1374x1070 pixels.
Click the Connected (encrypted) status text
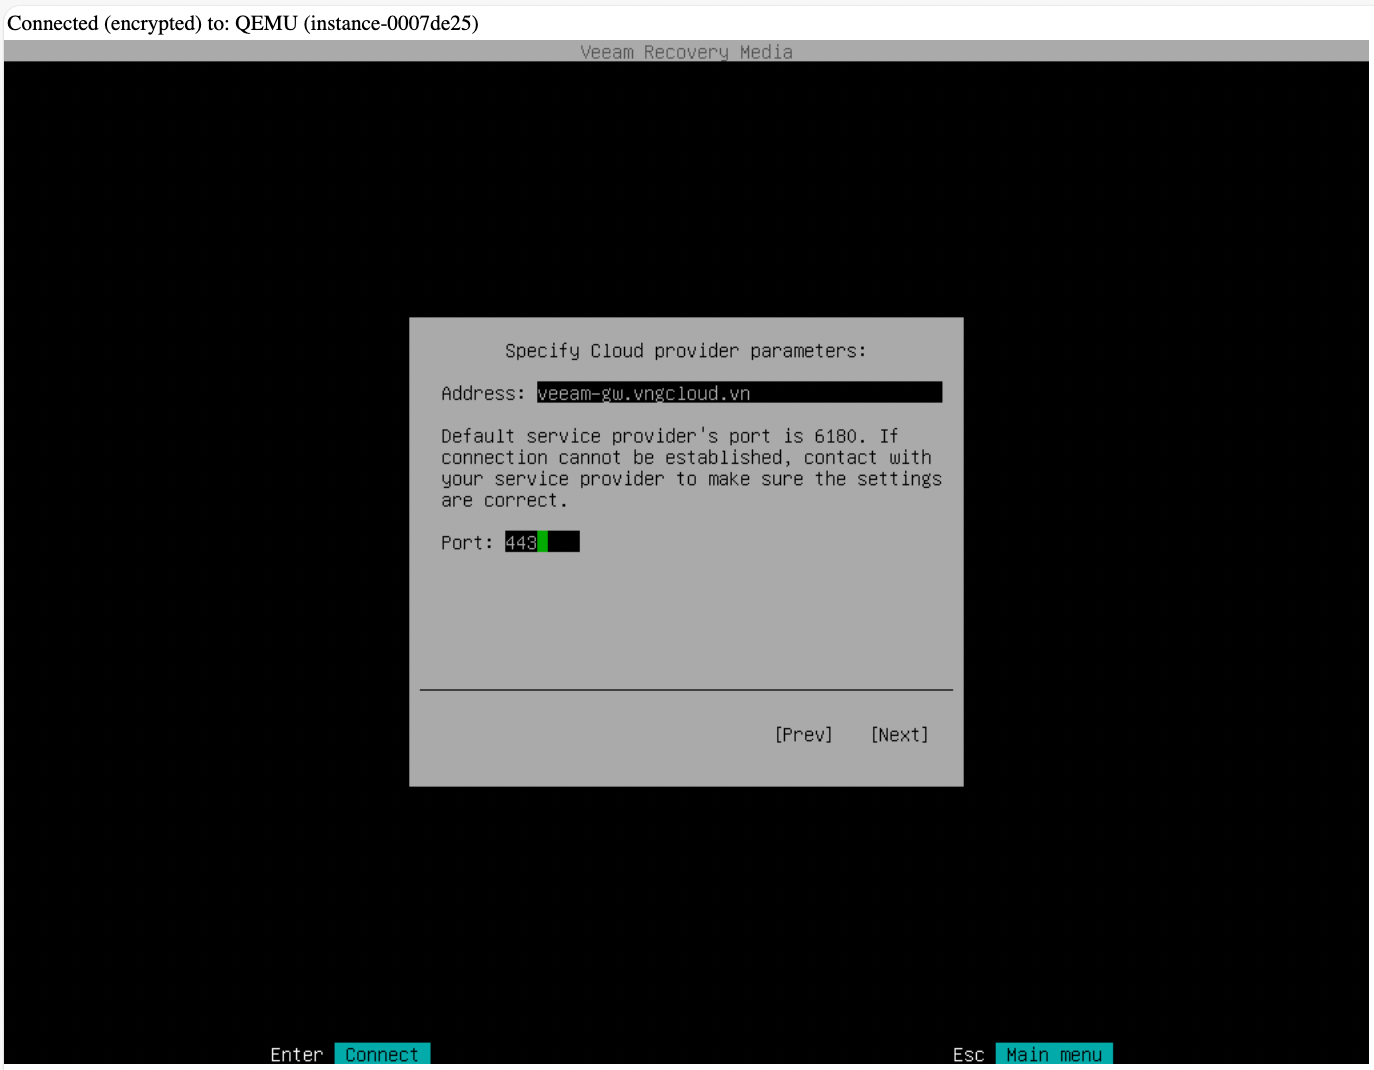point(104,23)
